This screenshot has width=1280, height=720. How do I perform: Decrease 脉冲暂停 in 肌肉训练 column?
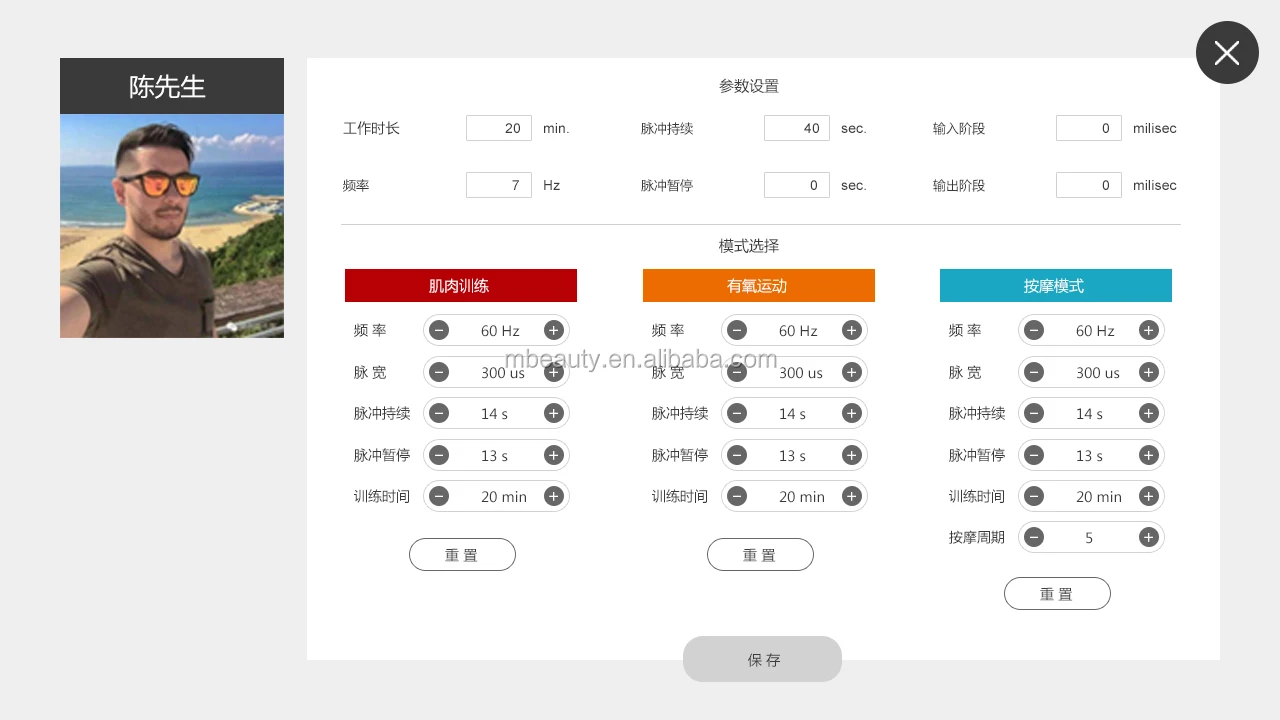point(439,455)
